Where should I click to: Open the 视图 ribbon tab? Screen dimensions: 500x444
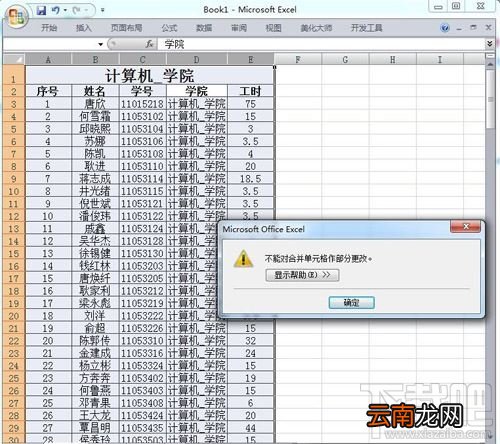pyautogui.click(x=273, y=28)
